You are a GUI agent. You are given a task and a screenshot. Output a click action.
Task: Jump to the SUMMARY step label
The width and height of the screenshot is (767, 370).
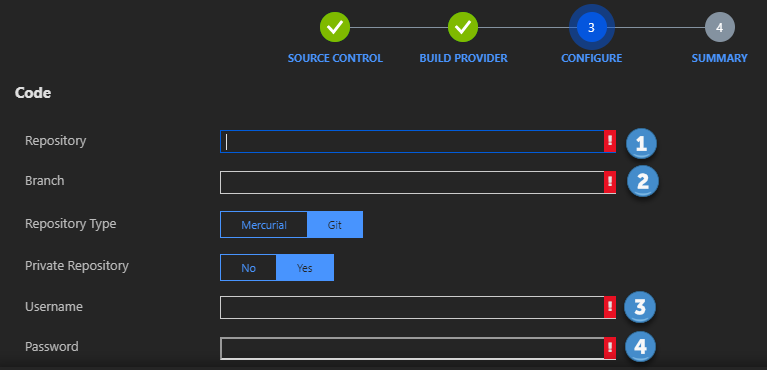(720, 58)
